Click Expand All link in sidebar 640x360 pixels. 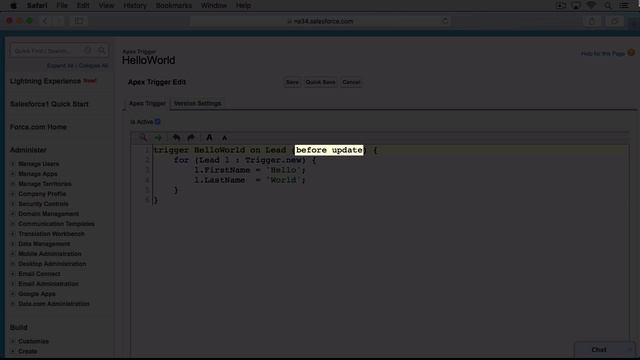60,65
